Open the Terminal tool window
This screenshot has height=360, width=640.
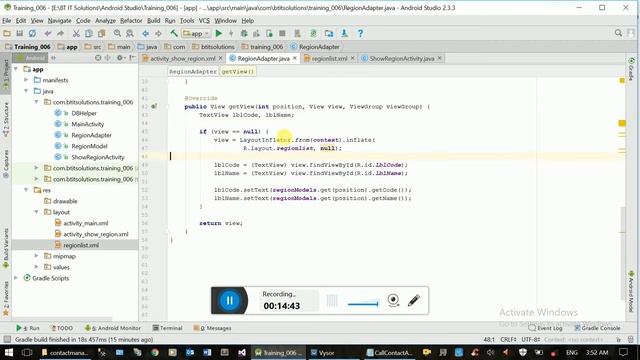pos(167,328)
